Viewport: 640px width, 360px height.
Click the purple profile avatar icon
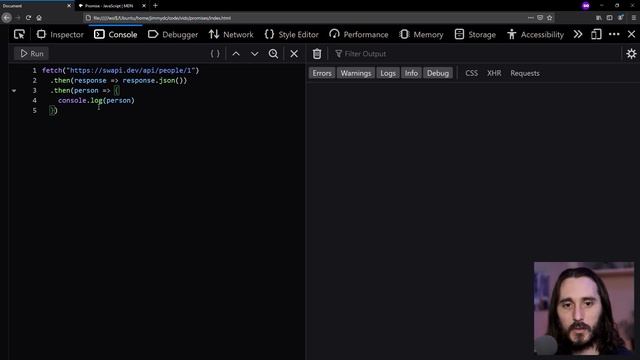pos(586,6)
